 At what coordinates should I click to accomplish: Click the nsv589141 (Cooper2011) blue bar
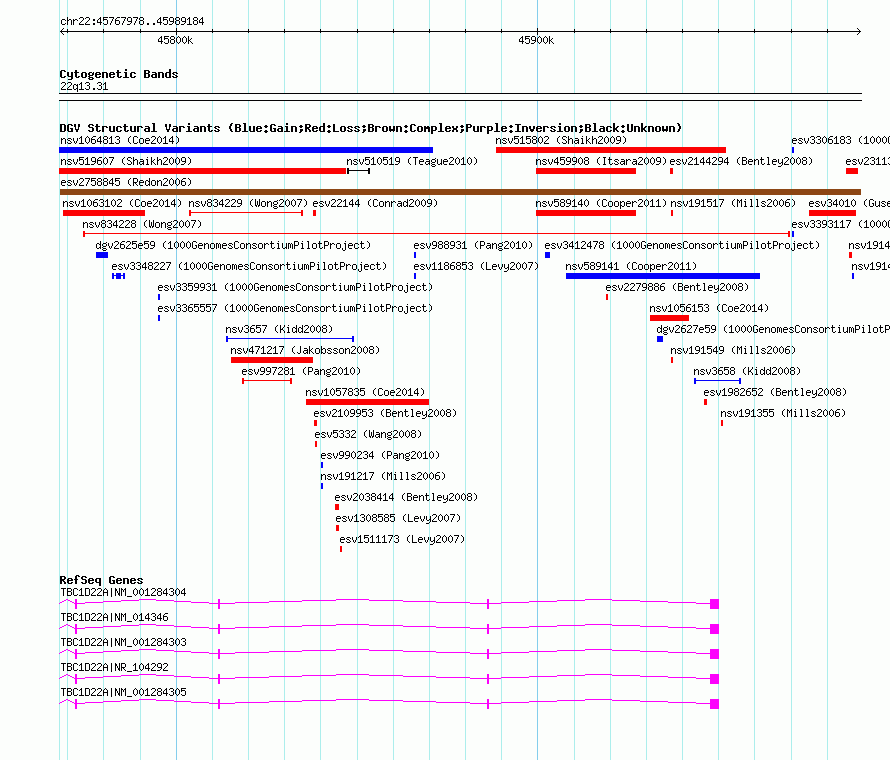click(x=663, y=276)
